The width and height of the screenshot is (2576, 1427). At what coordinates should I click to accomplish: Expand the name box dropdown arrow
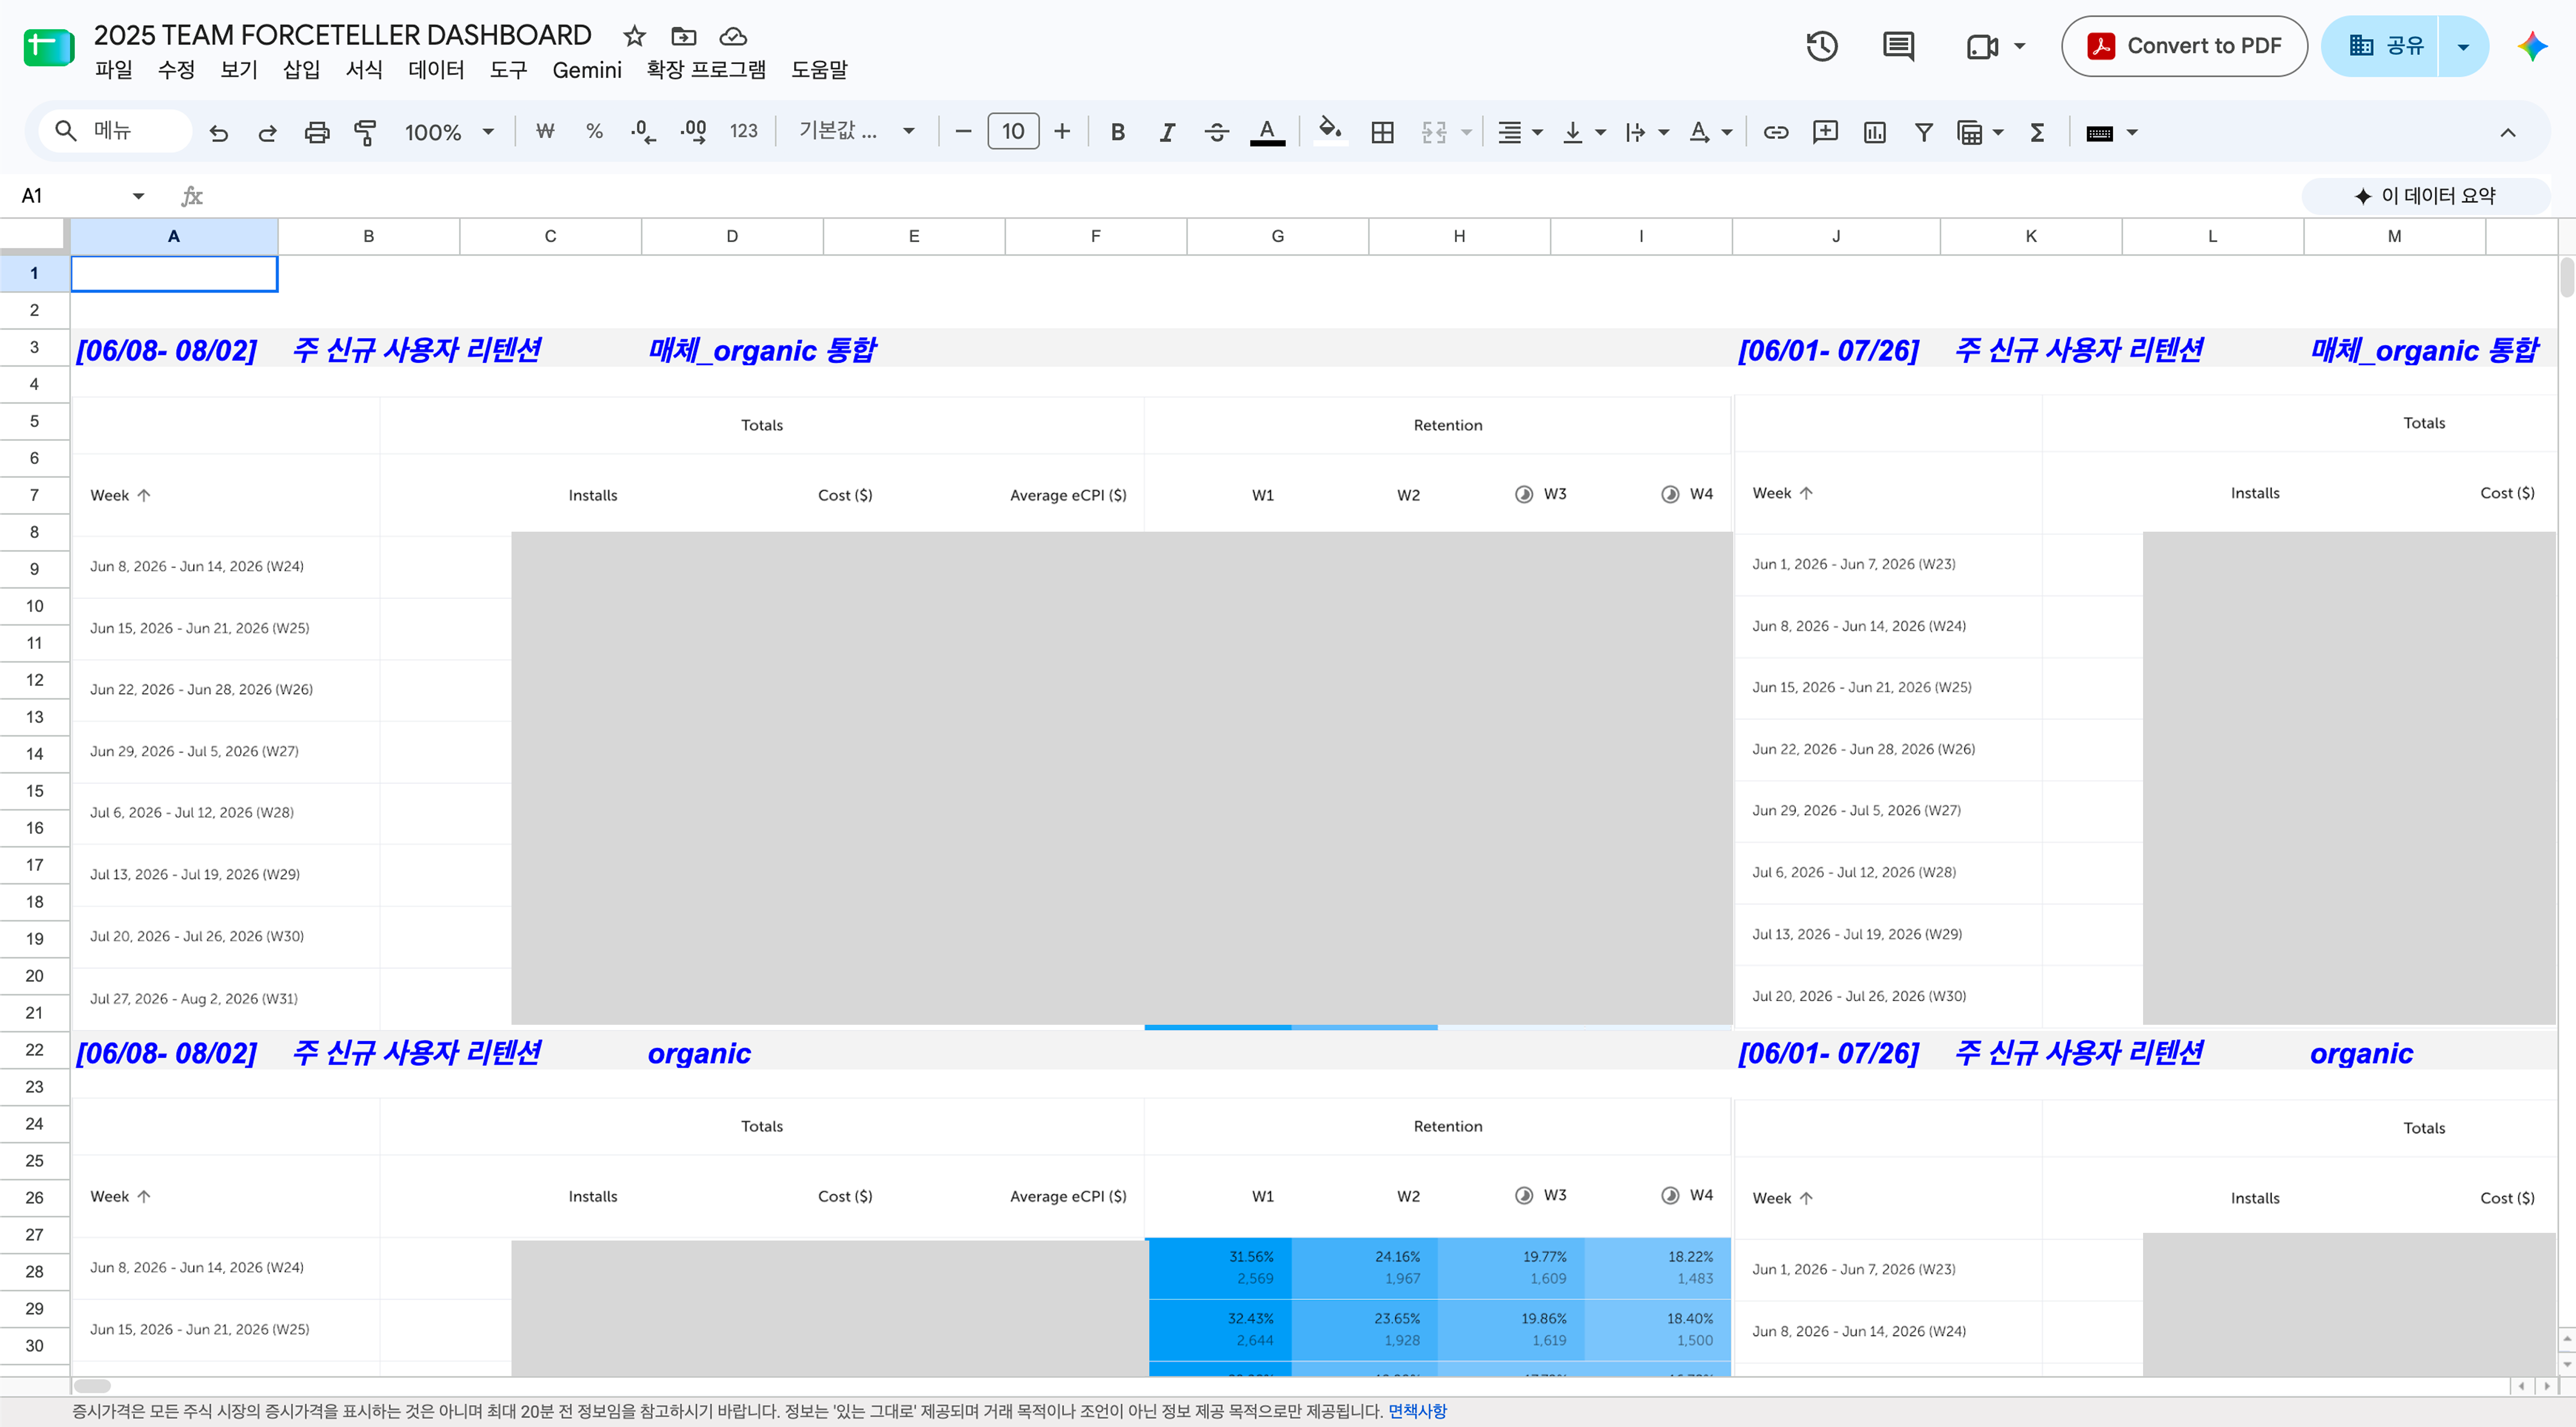[138, 196]
